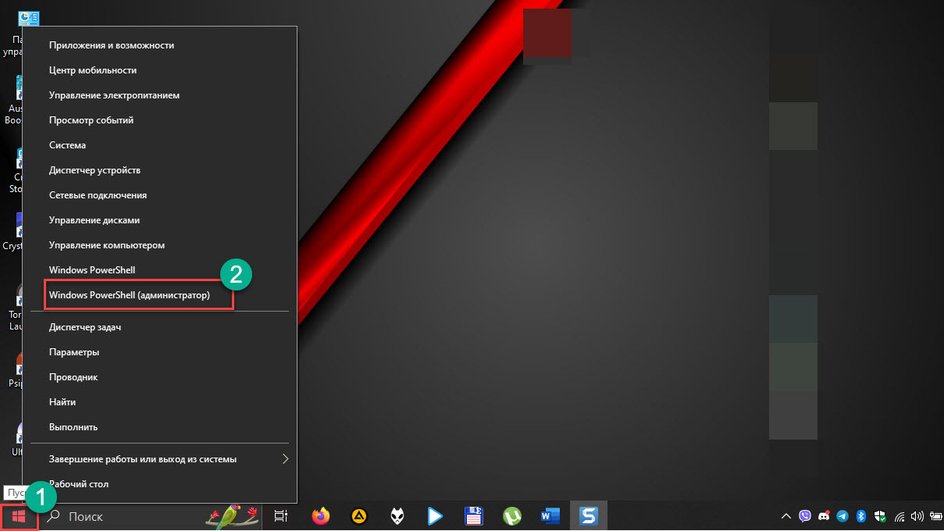Open Диспетчер задач

[x=160, y=327]
